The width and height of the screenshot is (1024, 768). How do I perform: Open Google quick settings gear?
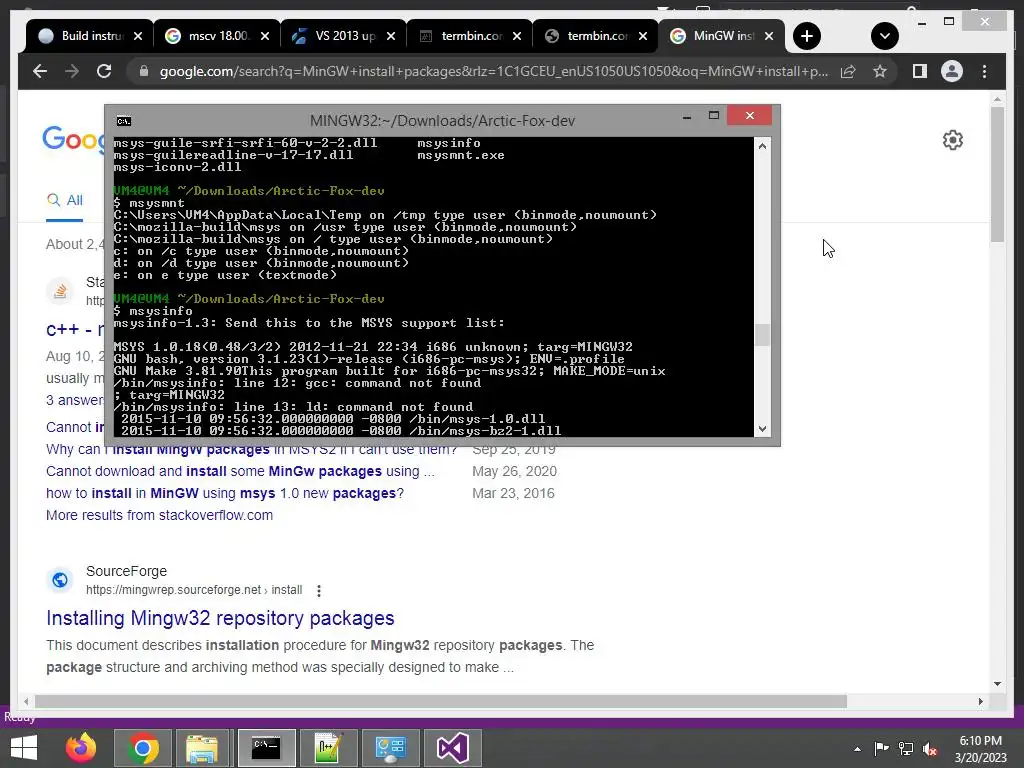pyautogui.click(x=952, y=140)
